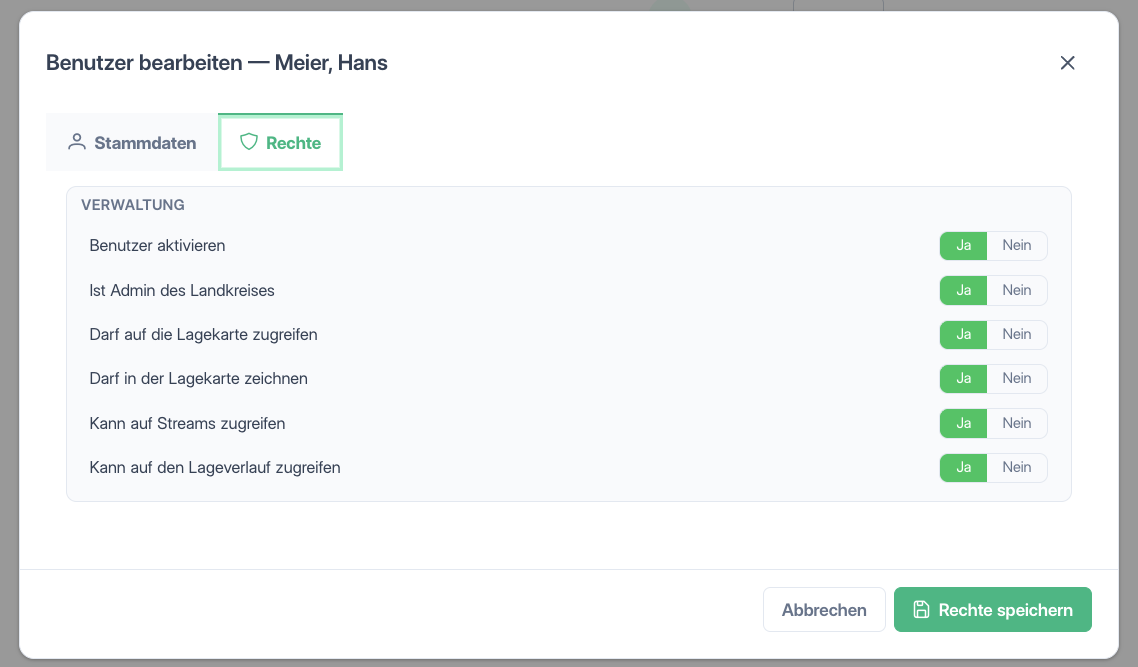Close the Benutzer bearbeiten dialog with X

coord(1067,63)
